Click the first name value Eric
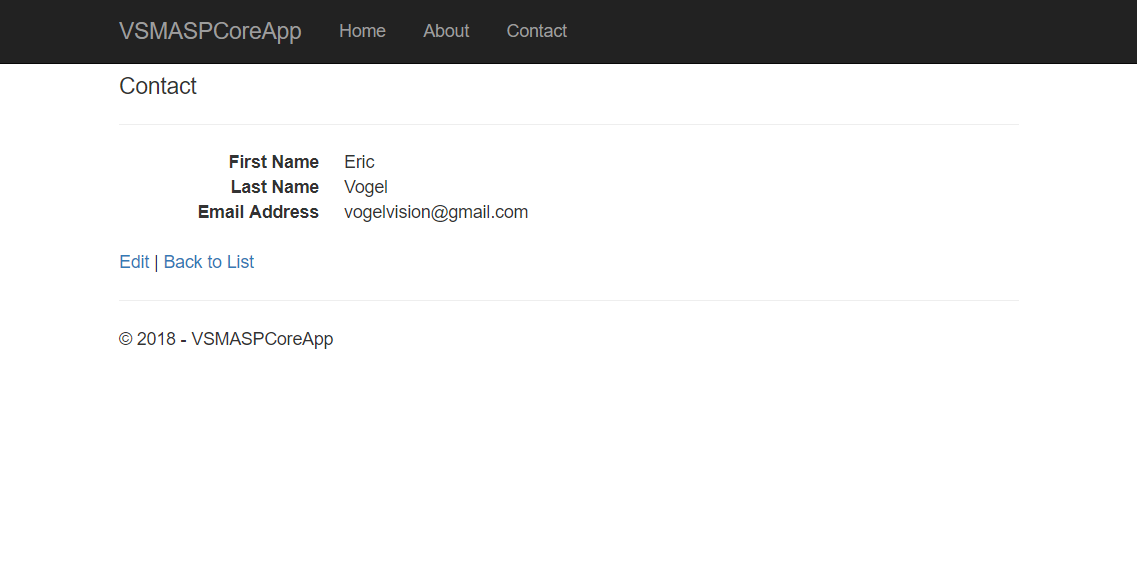The width and height of the screenshot is (1137, 561). point(359,162)
